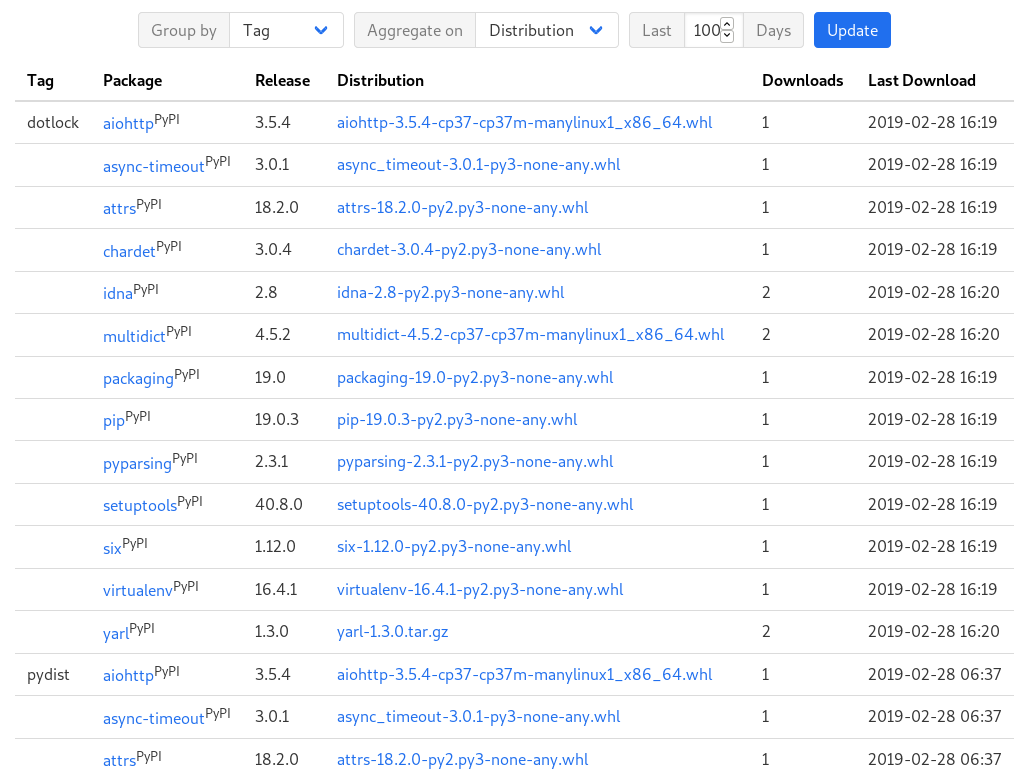Open the async-timeout package link under dotlock
This screenshot has width=1031, height=779.
coord(154,166)
